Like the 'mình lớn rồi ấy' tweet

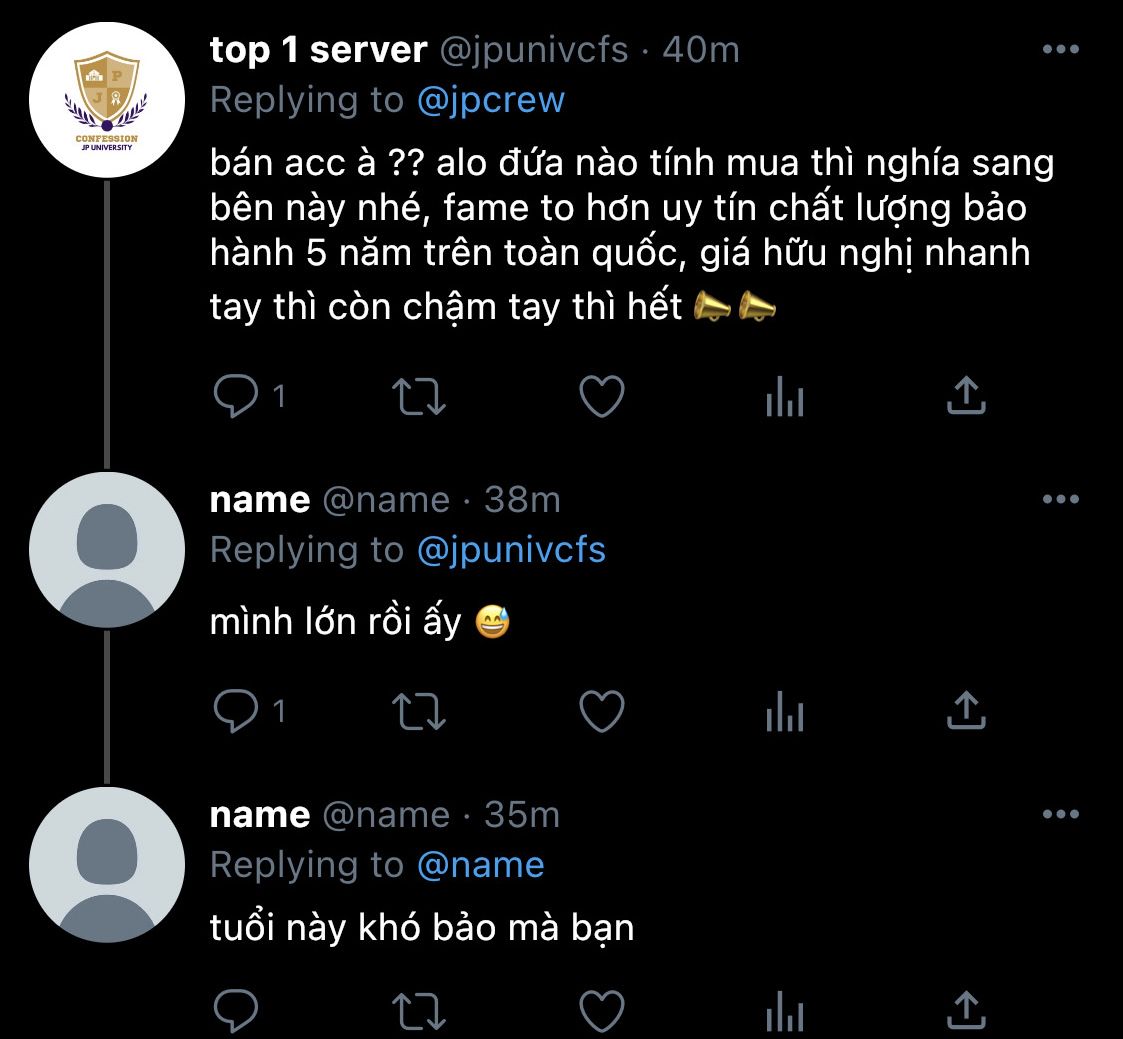coord(602,711)
